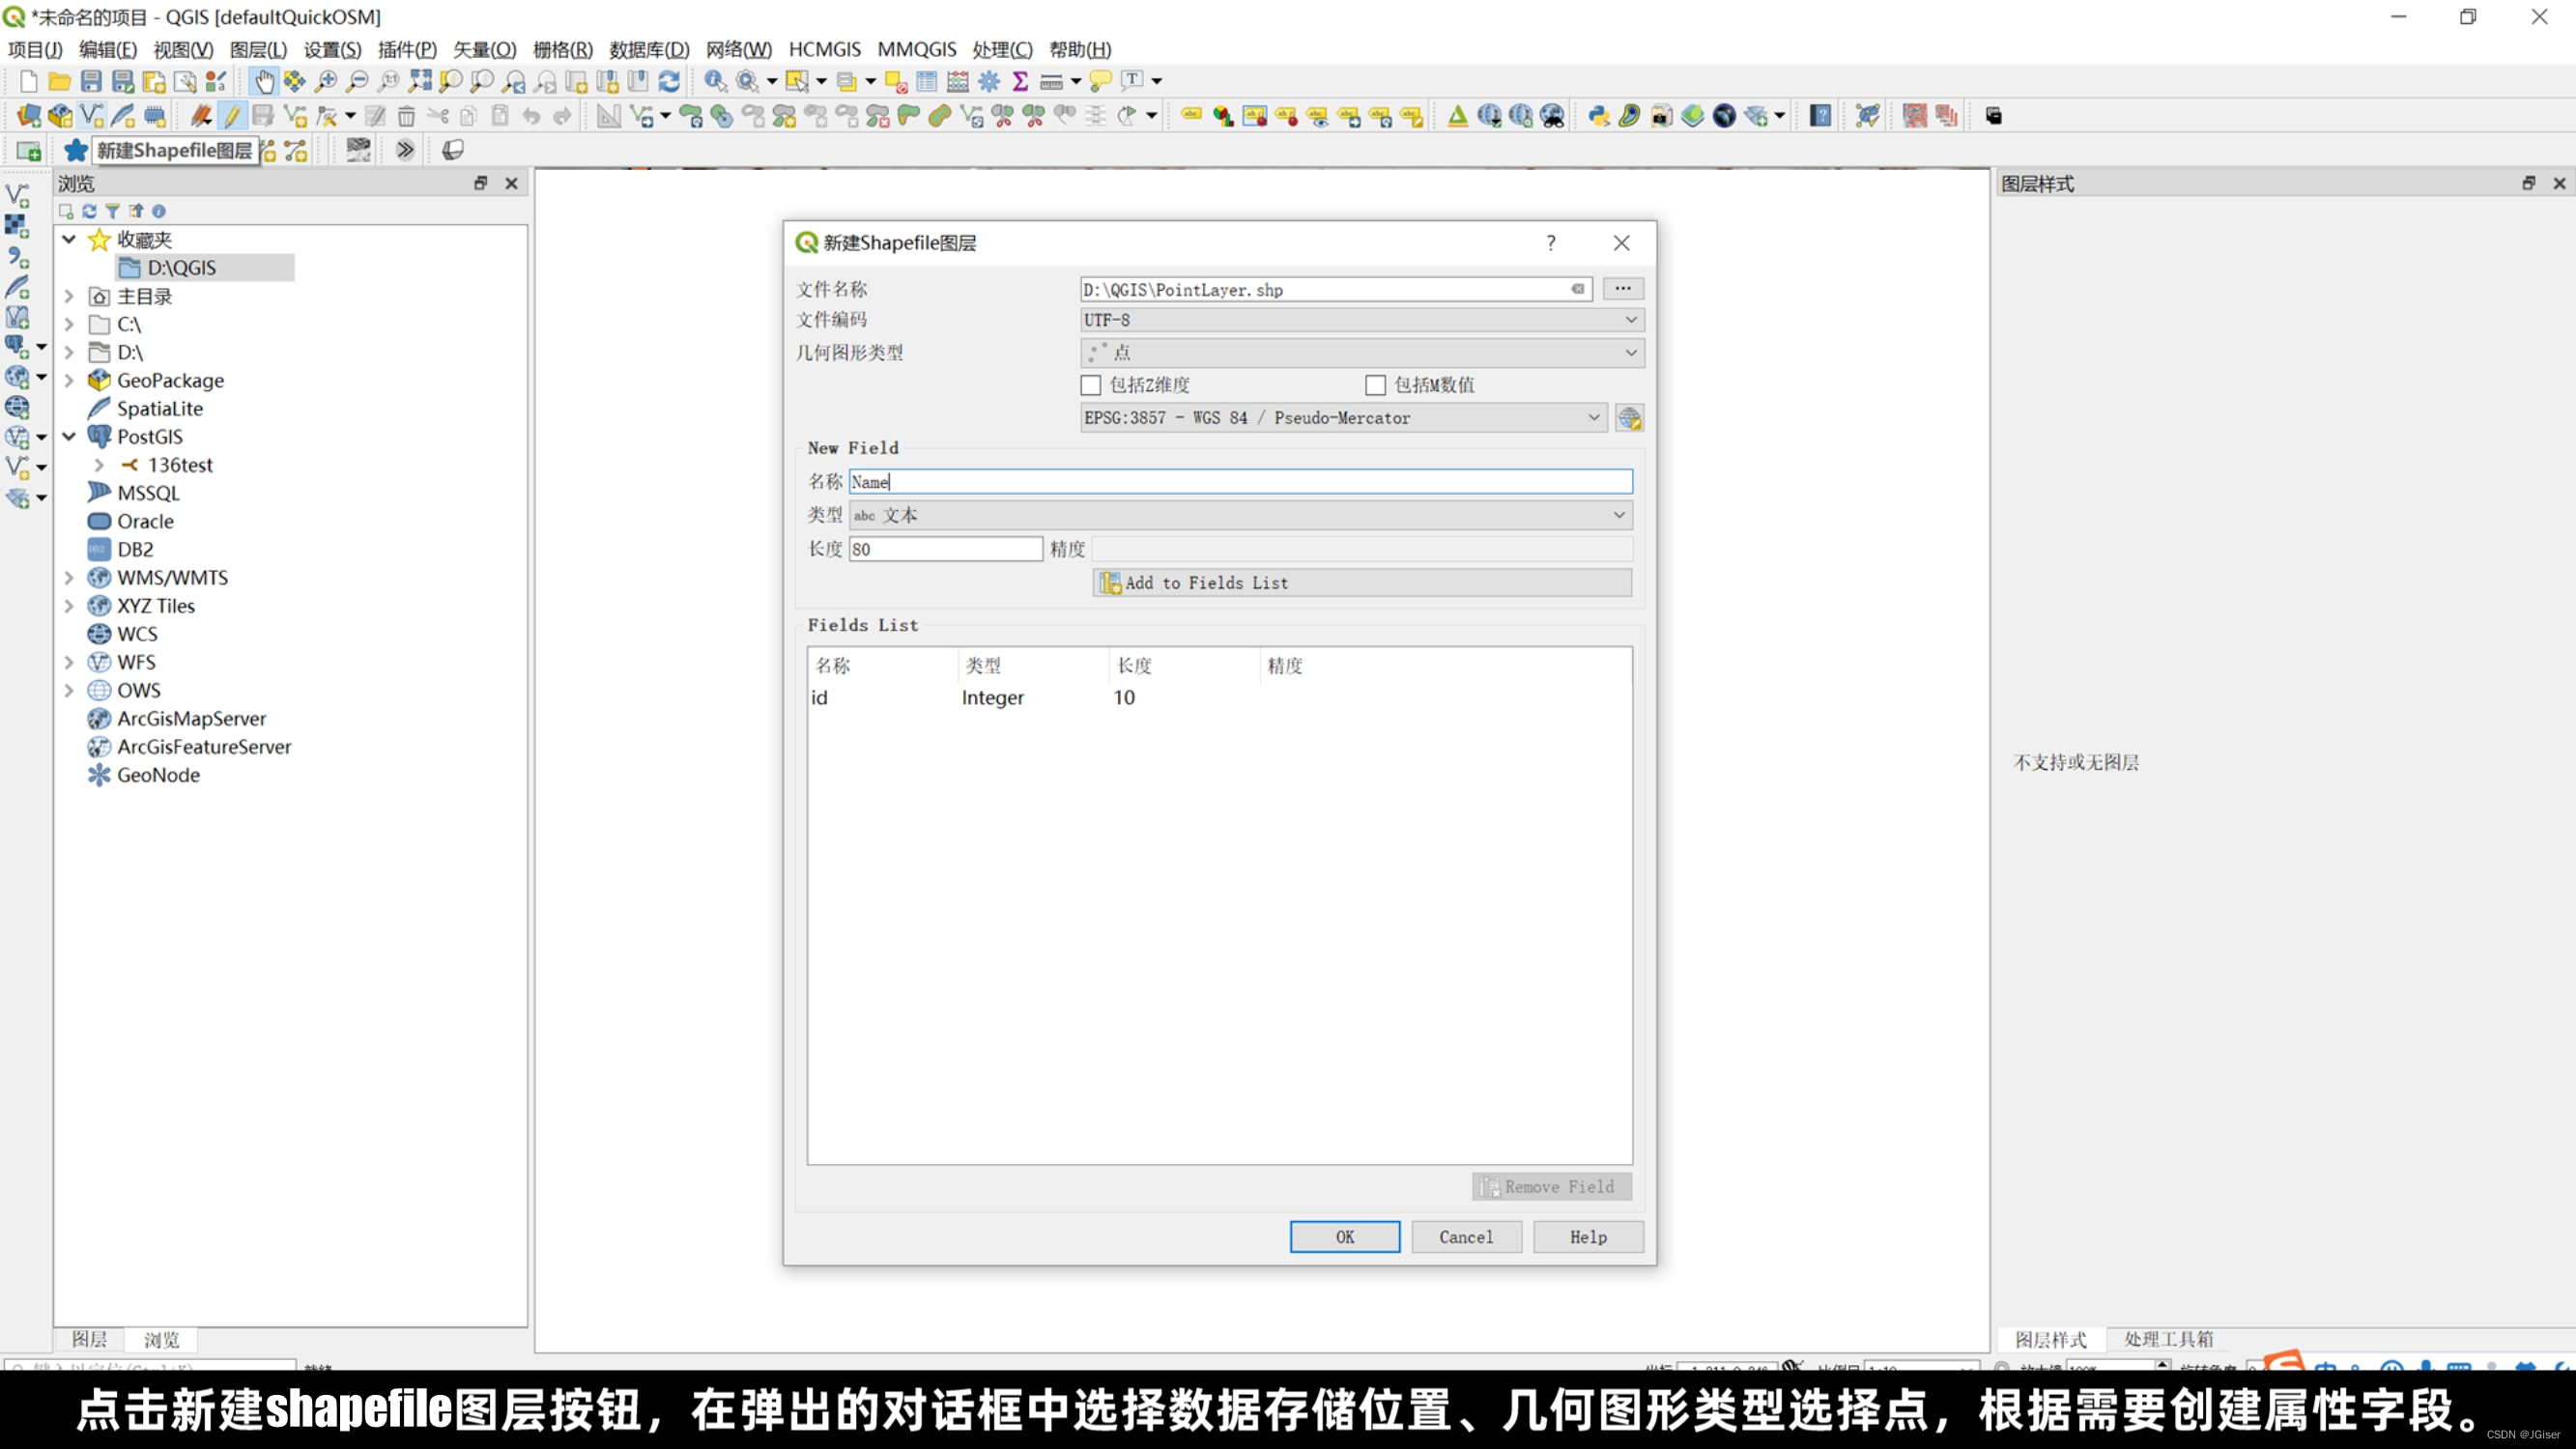Clear the file name field contents

tap(1577, 289)
